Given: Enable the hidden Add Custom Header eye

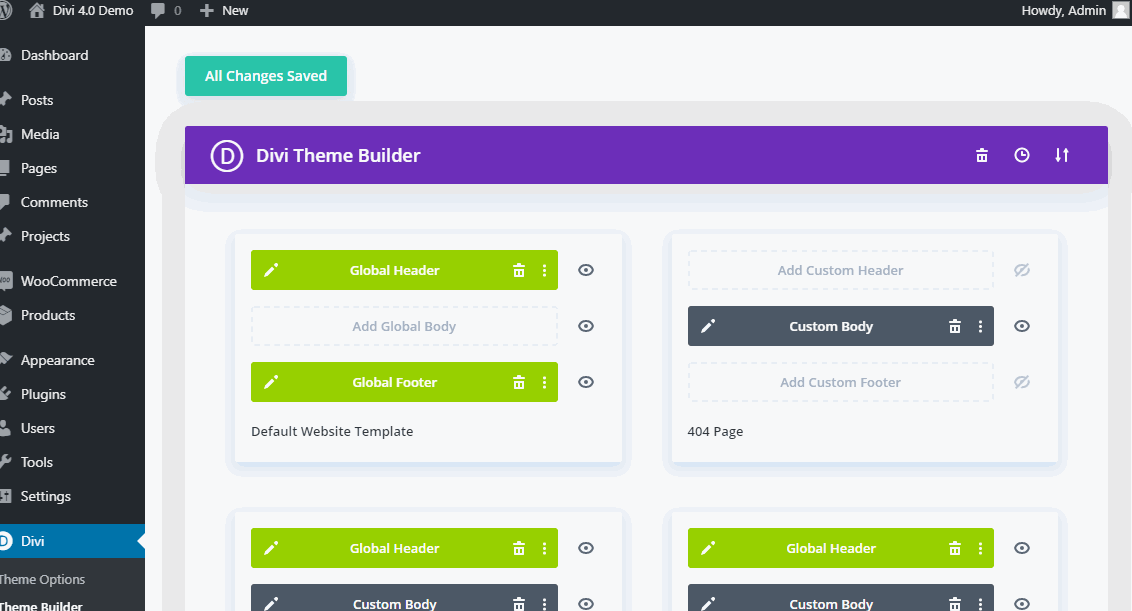Looking at the screenshot, I should point(1022,270).
